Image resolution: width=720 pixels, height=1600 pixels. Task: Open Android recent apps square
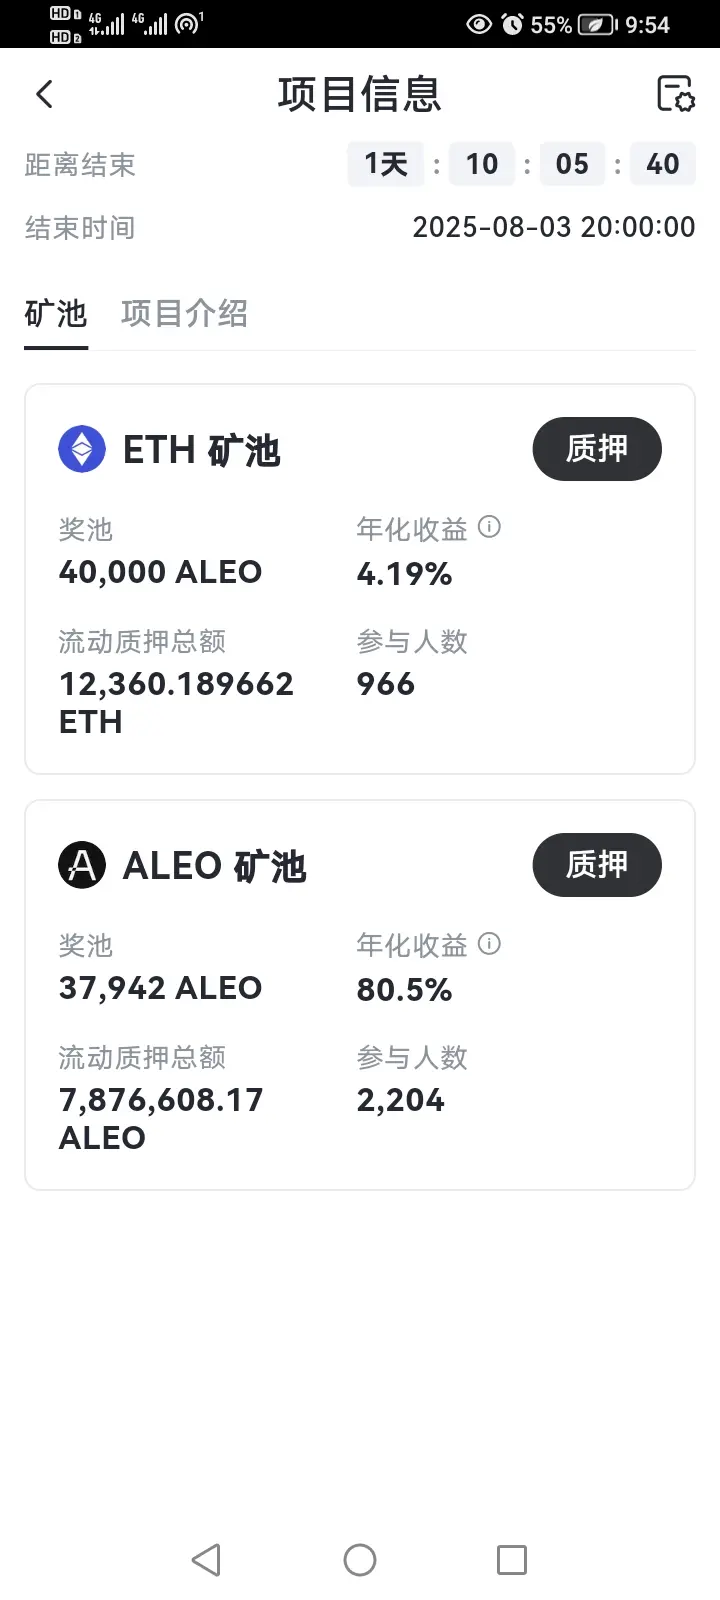pos(512,1560)
